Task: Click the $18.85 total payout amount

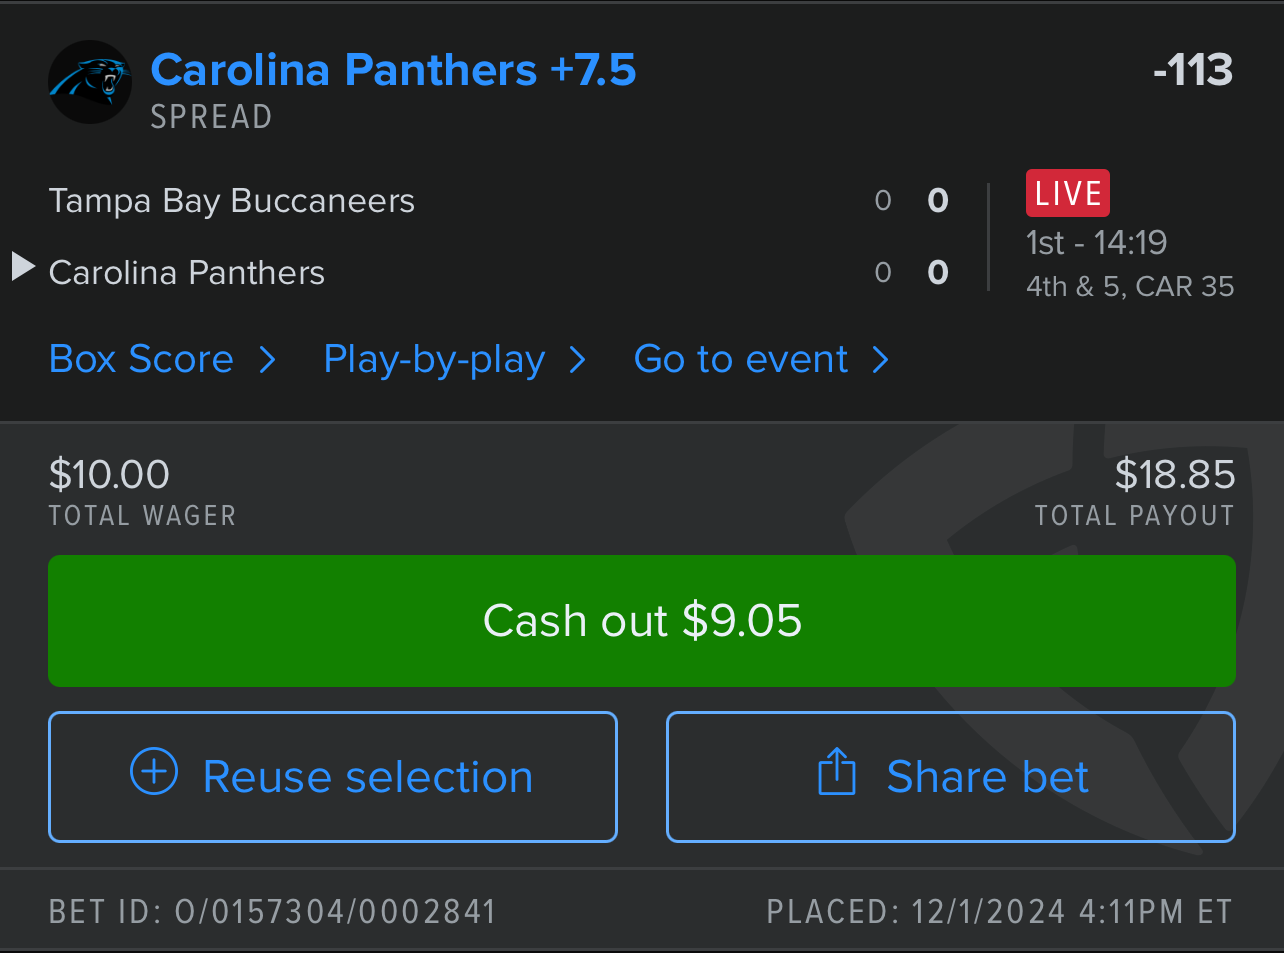Action: click(x=1175, y=475)
